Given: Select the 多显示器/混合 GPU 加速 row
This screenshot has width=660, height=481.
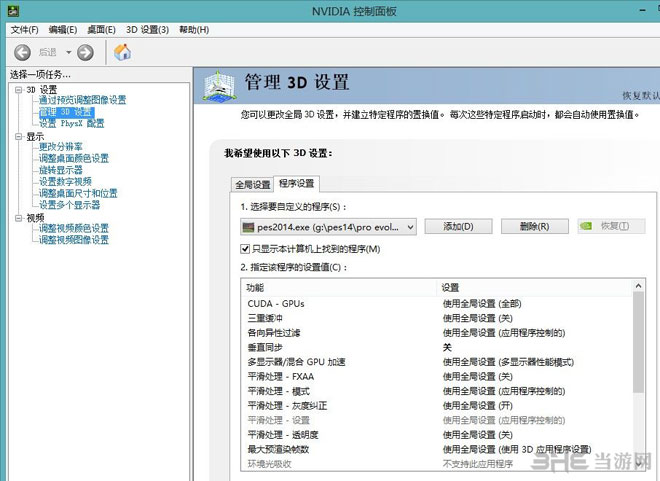Looking at the screenshot, I should [436, 362].
